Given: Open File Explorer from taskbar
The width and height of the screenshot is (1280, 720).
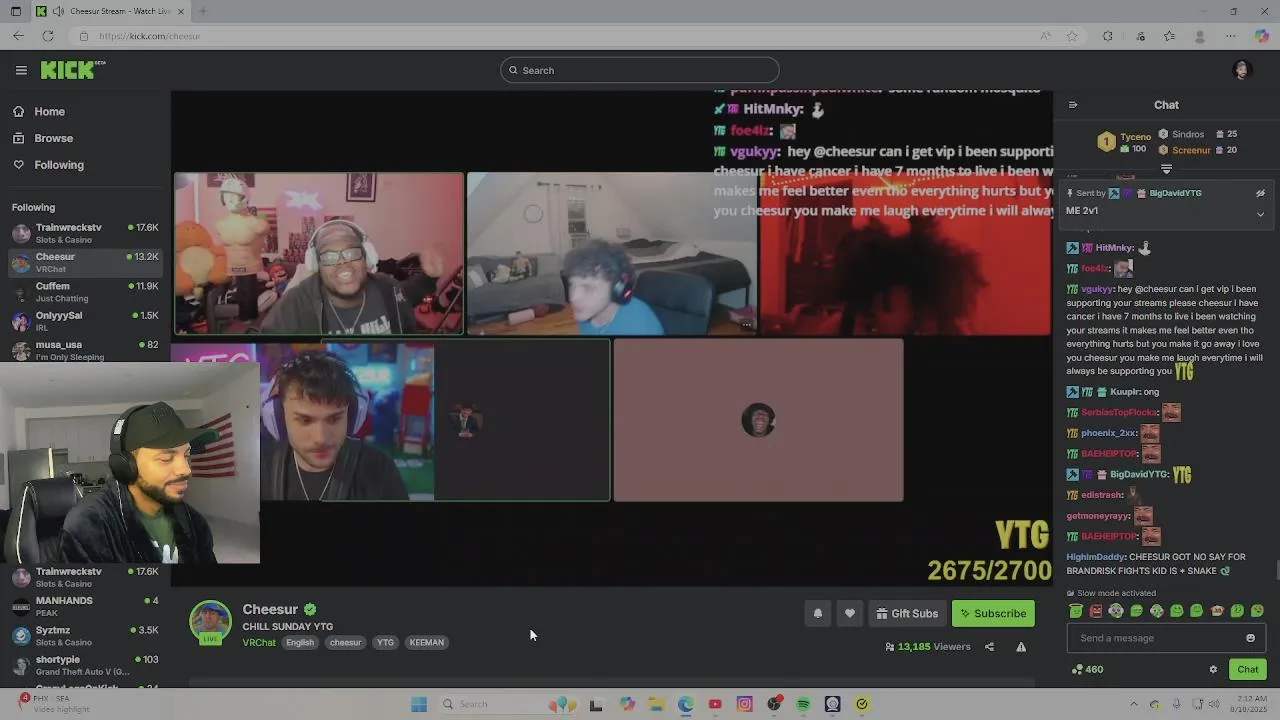Looking at the screenshot, I should pyautogui.click(x=656, y=704).
